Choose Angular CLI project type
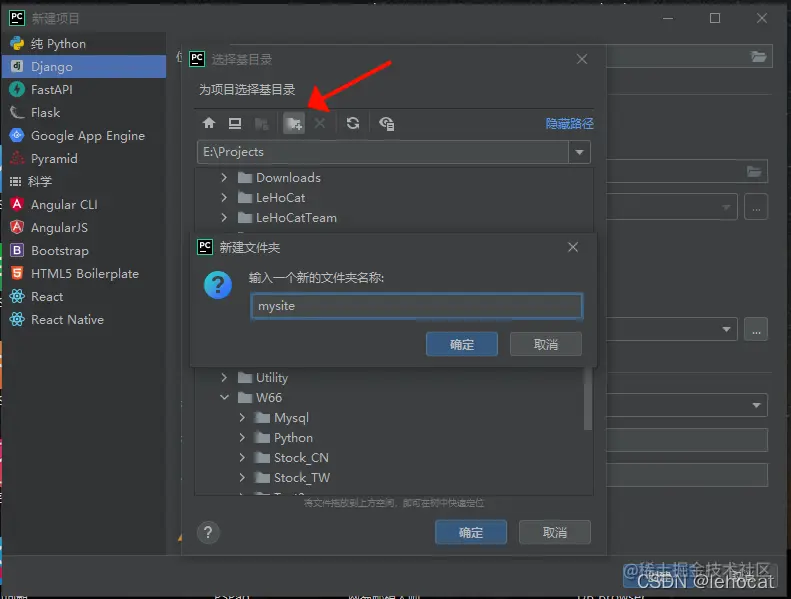Image resolution: width=791 pixels, height=599 pixels. point(84,204)
